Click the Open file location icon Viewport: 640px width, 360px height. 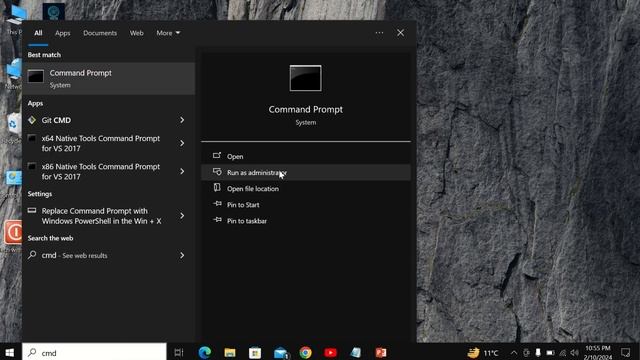[x=217, y=188]
